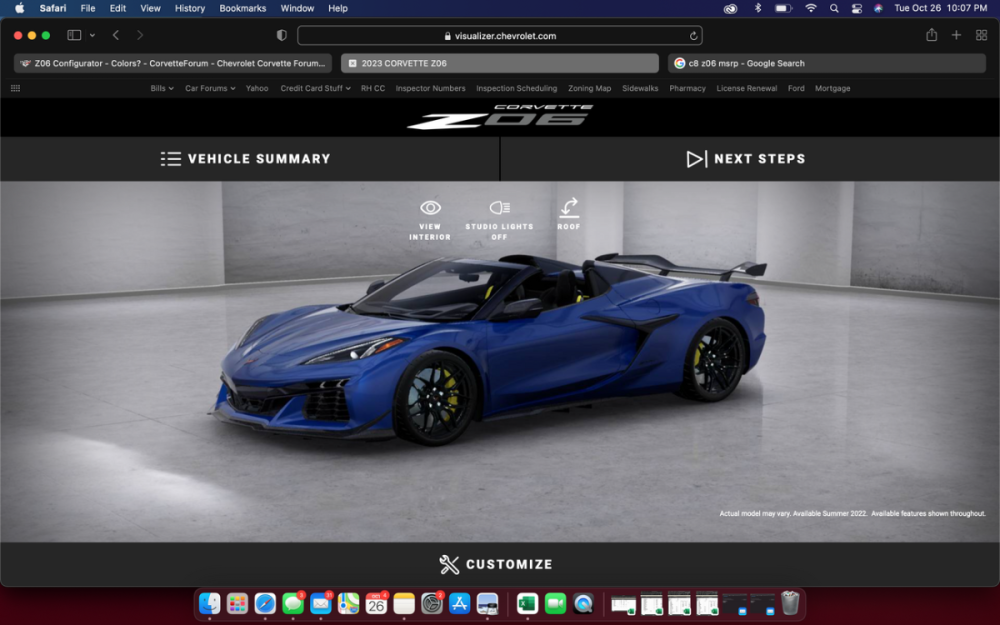Open the File menu
1000x625 pixels.
click(x=88, y=8)
